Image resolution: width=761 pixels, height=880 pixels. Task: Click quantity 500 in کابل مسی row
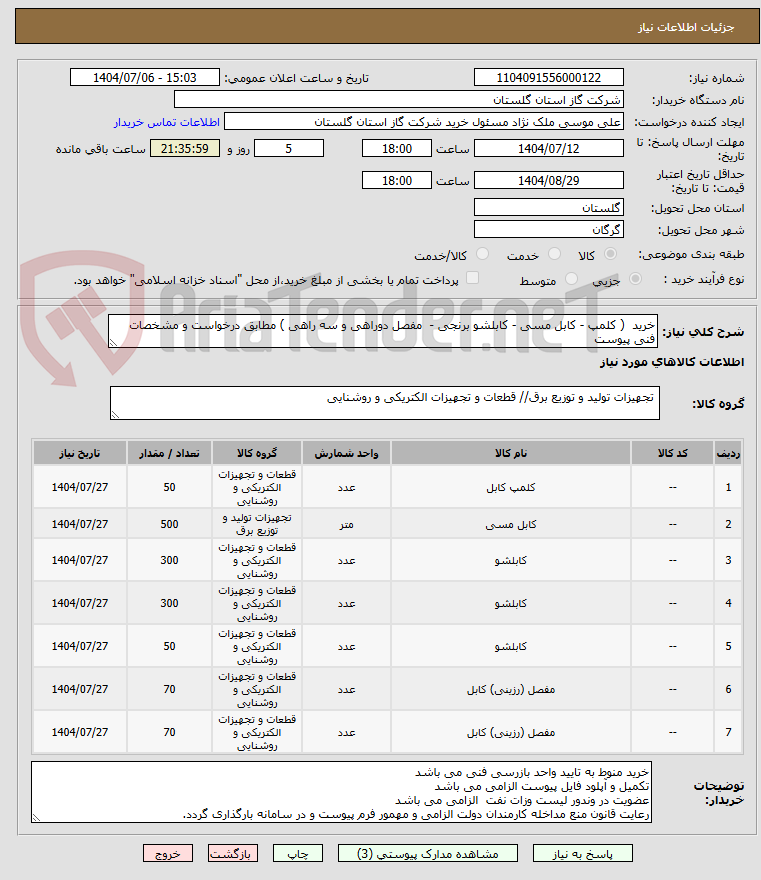[169, 524]
